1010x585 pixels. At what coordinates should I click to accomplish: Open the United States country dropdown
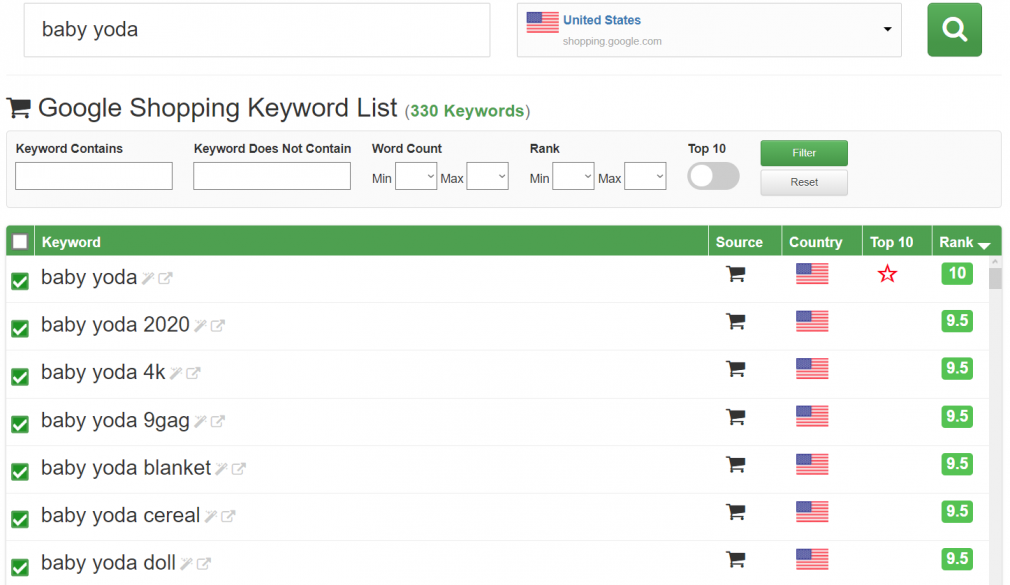[x=709, y=30]
